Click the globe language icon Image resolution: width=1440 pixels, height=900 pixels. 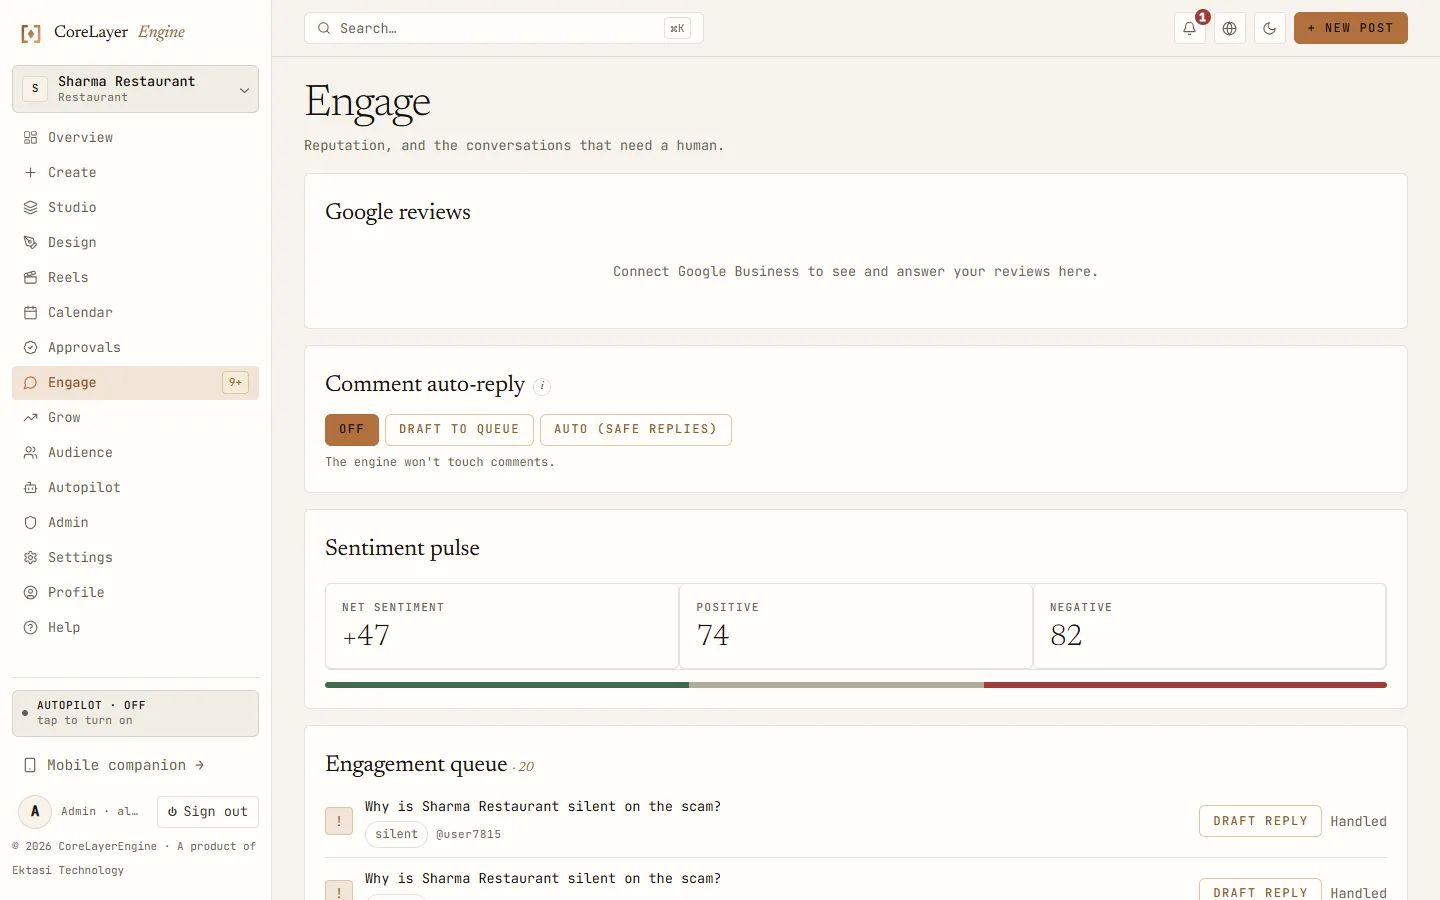point(1229,28)
